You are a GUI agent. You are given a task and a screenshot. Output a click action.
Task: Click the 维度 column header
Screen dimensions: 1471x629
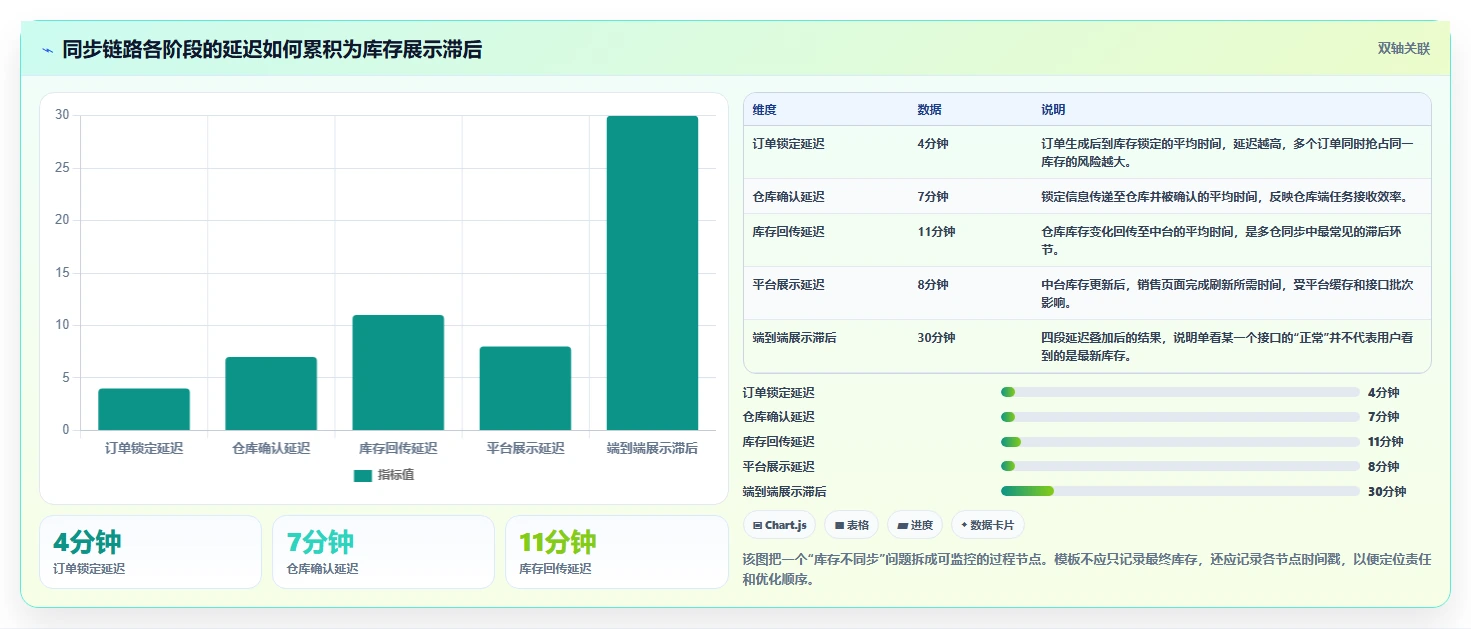765,109
